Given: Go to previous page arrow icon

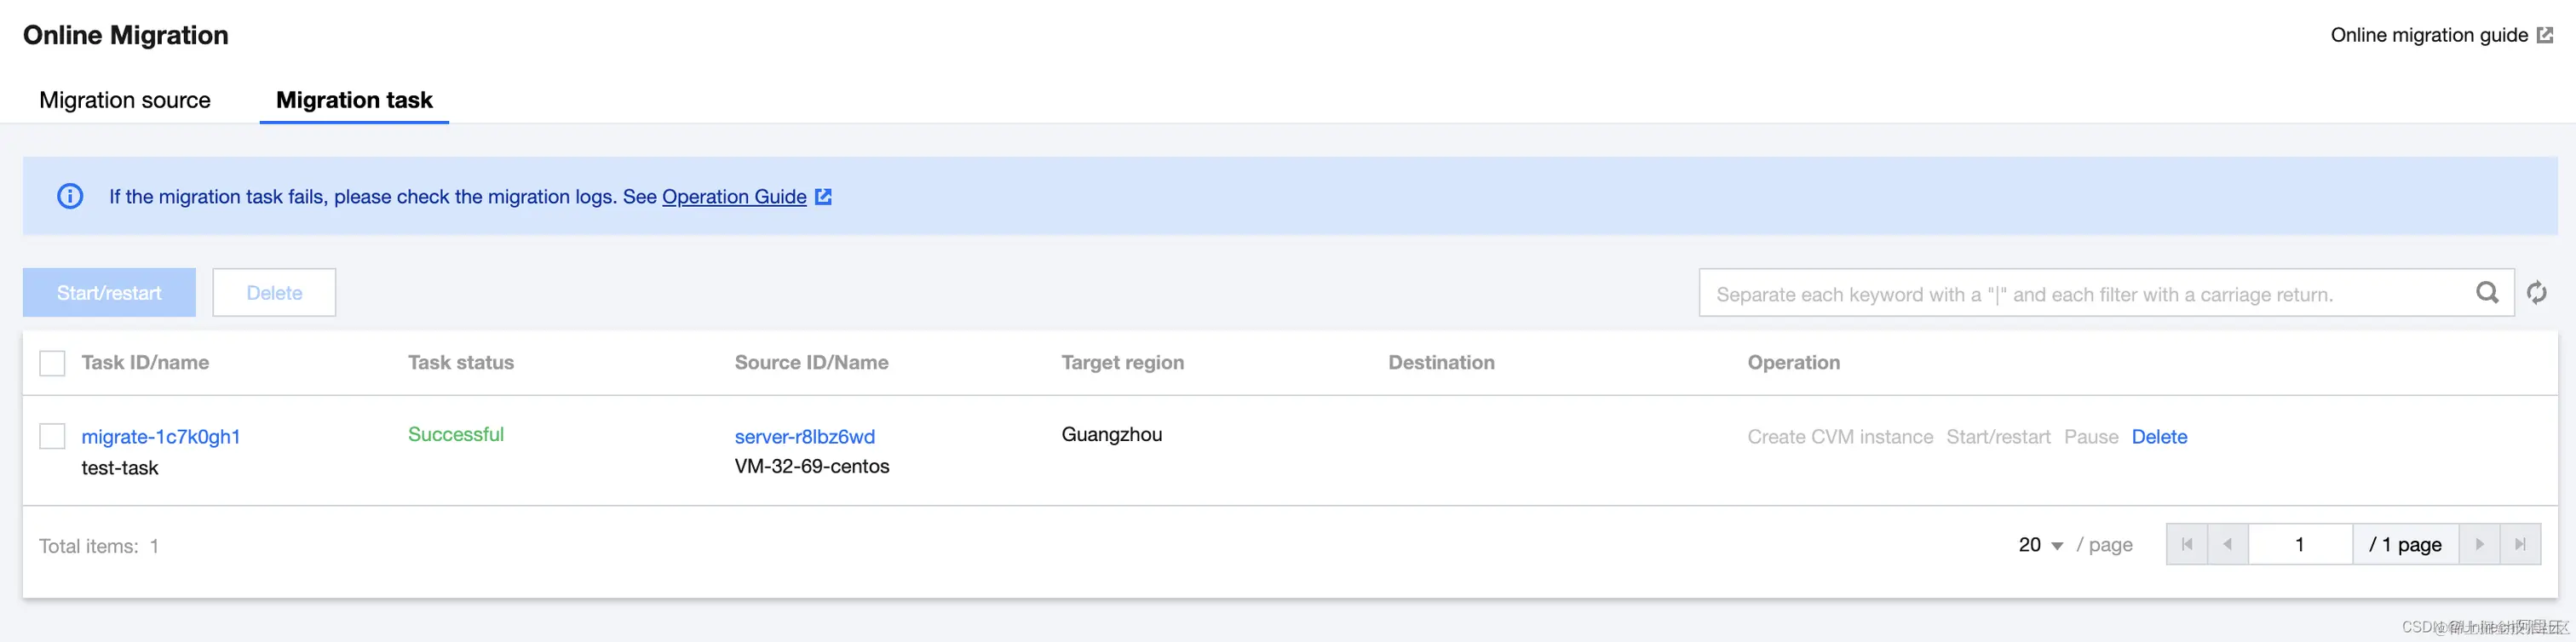Looking at the screenshot, I should coord(2227,544).
